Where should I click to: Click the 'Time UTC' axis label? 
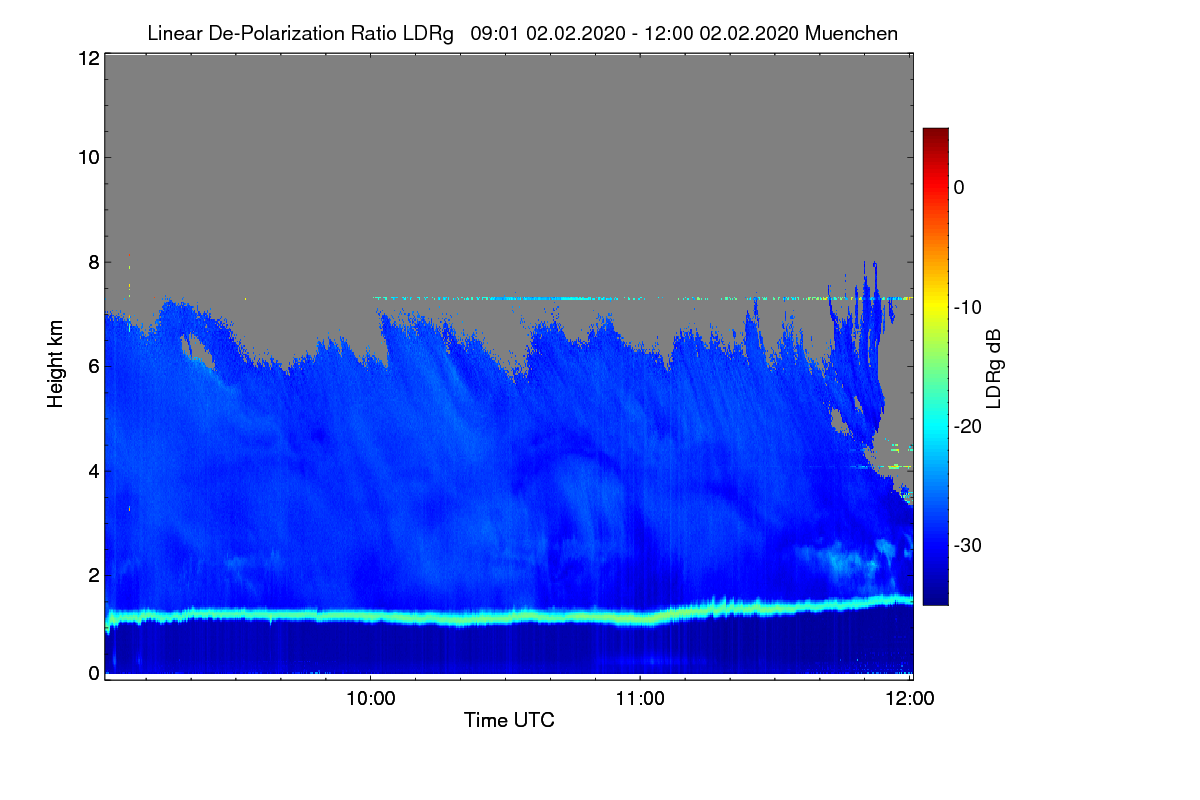[509, 720]
